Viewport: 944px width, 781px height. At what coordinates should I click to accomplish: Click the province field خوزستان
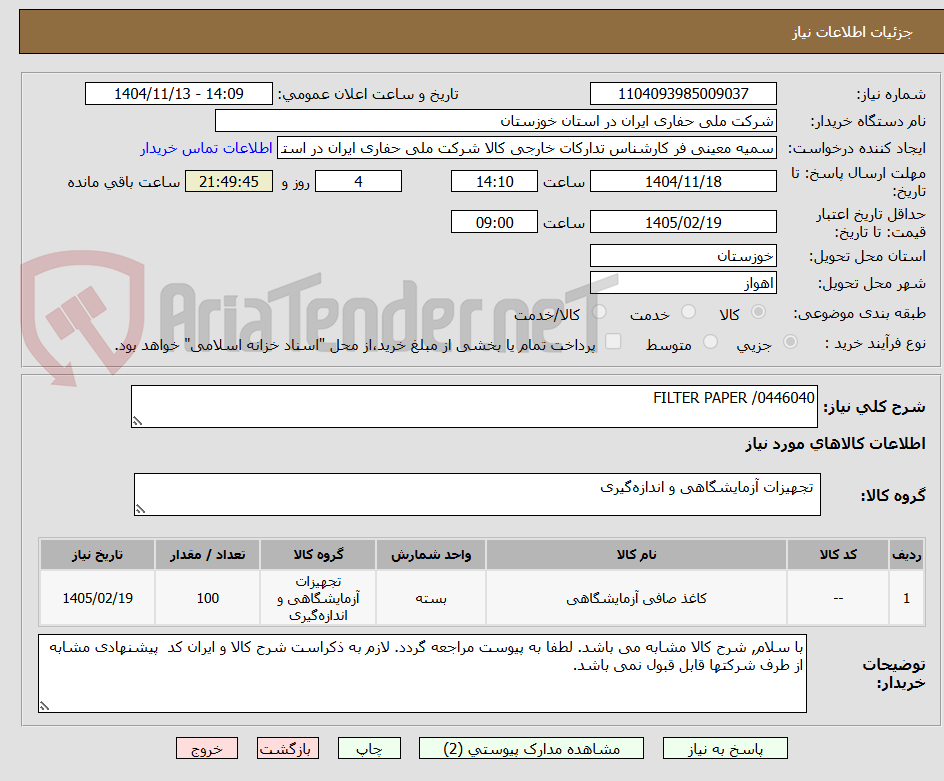click(x=683, y=256)
